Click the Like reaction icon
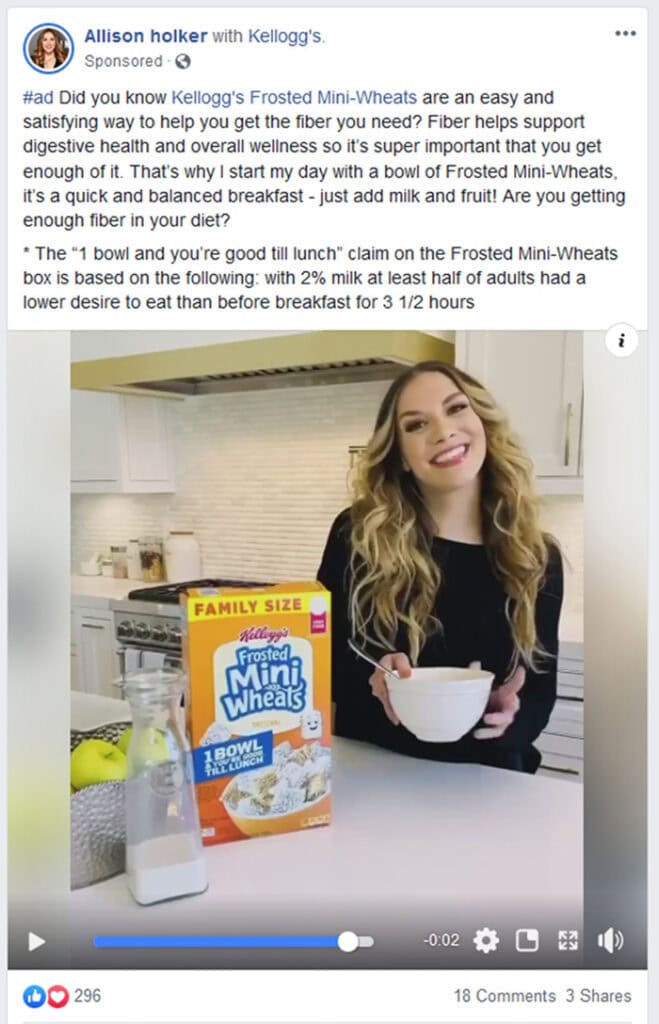Image resolution: width=659 pixels, height=1024 pixels. (x=33, y=996)
